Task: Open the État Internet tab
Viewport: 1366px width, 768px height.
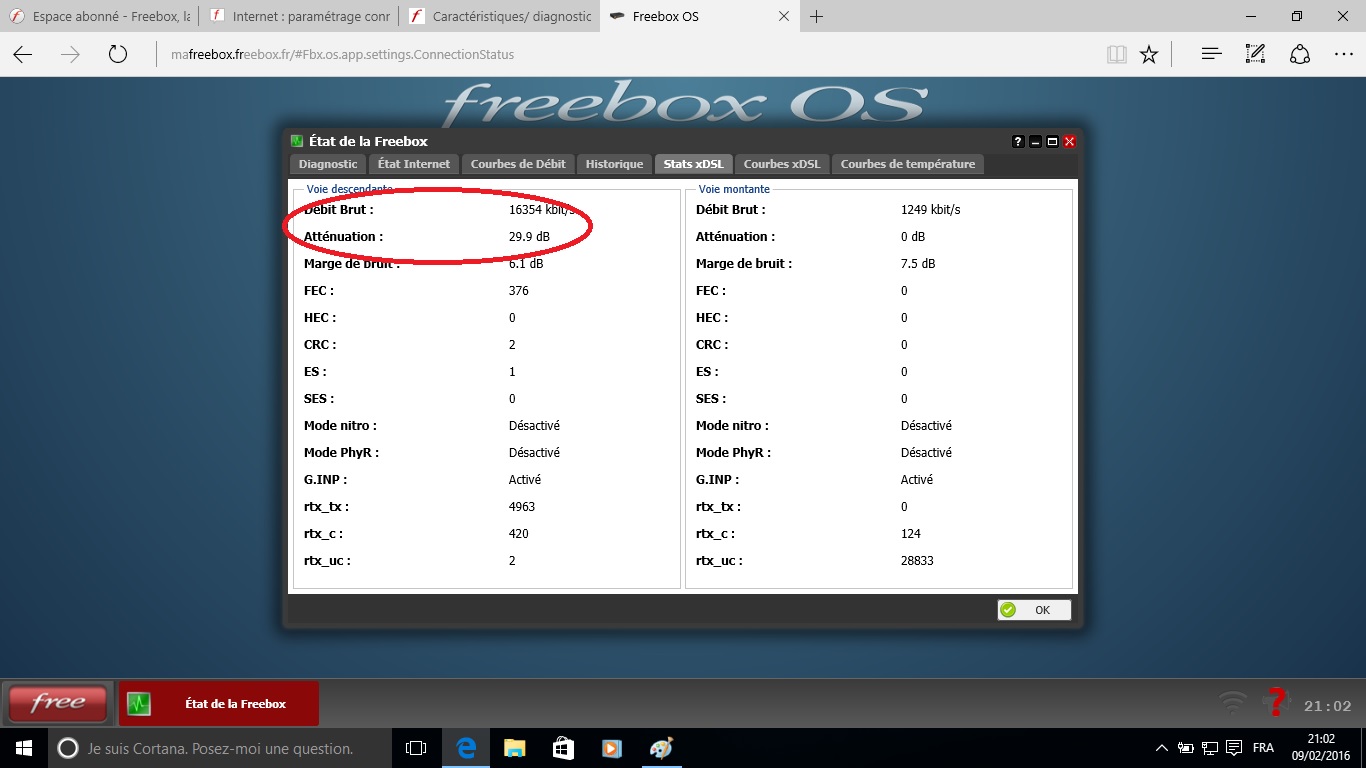Action: pyautogui.click(x=414, y=164)
